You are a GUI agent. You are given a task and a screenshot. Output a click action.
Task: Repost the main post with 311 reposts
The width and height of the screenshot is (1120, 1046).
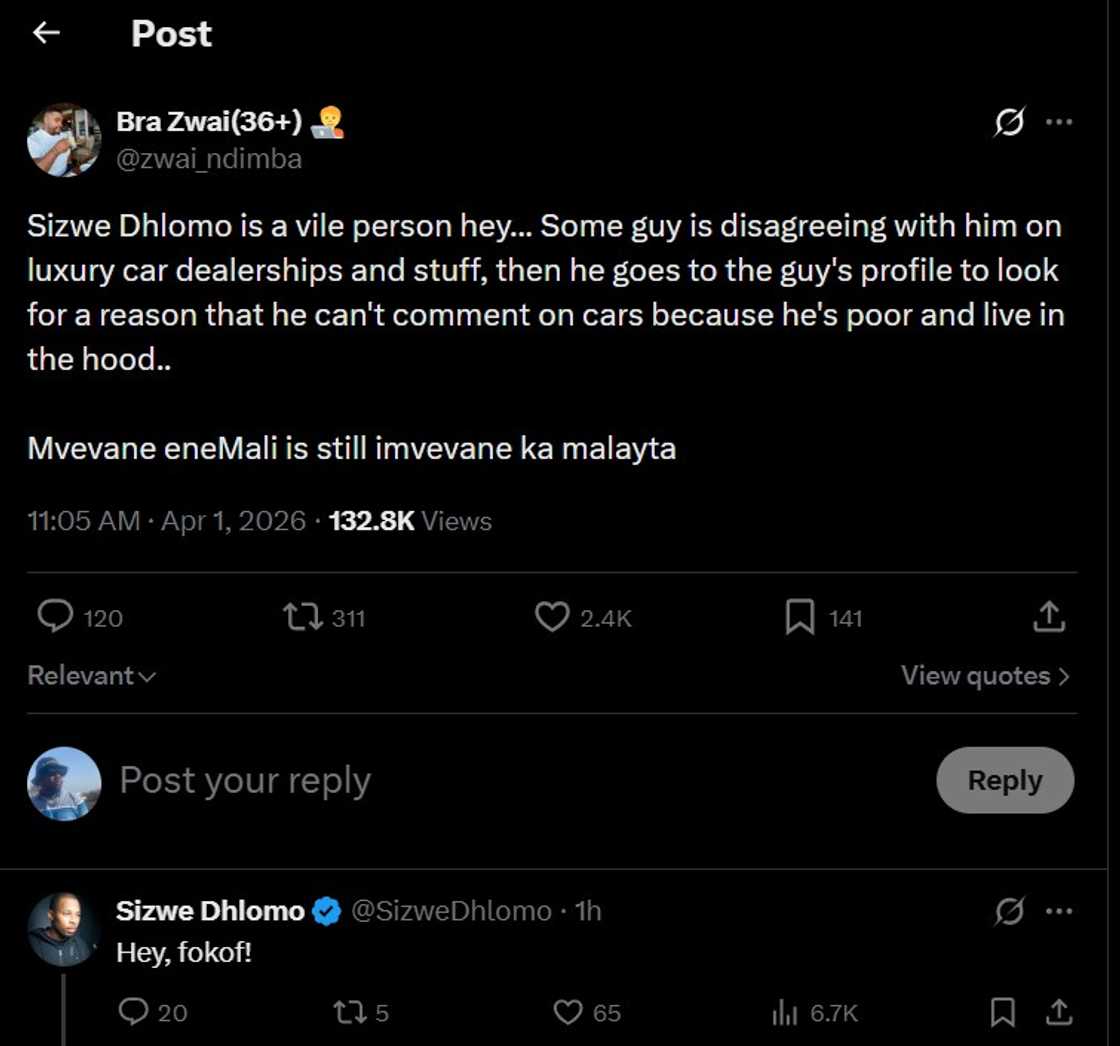pyautogui.click(x=303, y=617)
